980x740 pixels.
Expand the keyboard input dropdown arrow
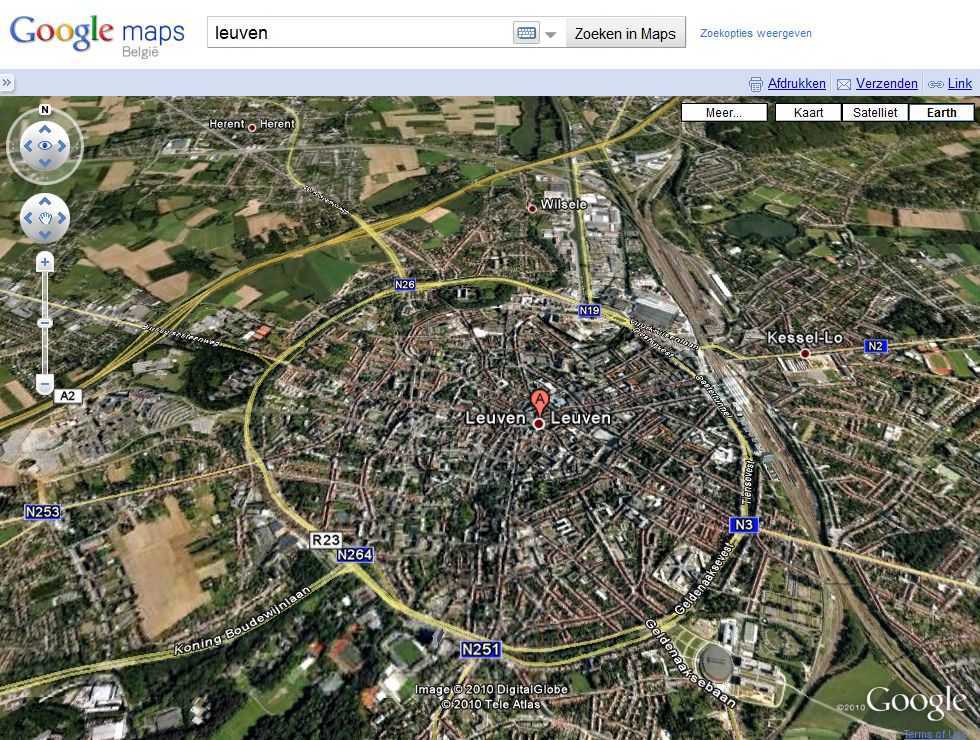coord(551,34)
